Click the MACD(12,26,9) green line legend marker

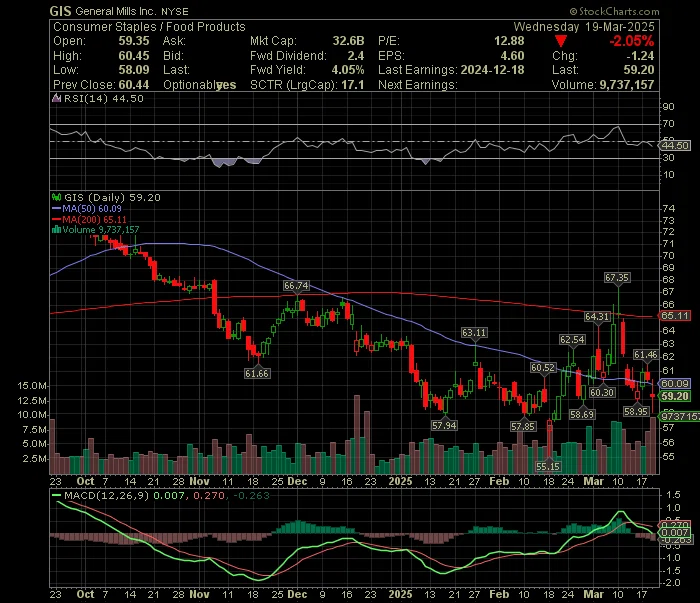[x=56, y=495]
